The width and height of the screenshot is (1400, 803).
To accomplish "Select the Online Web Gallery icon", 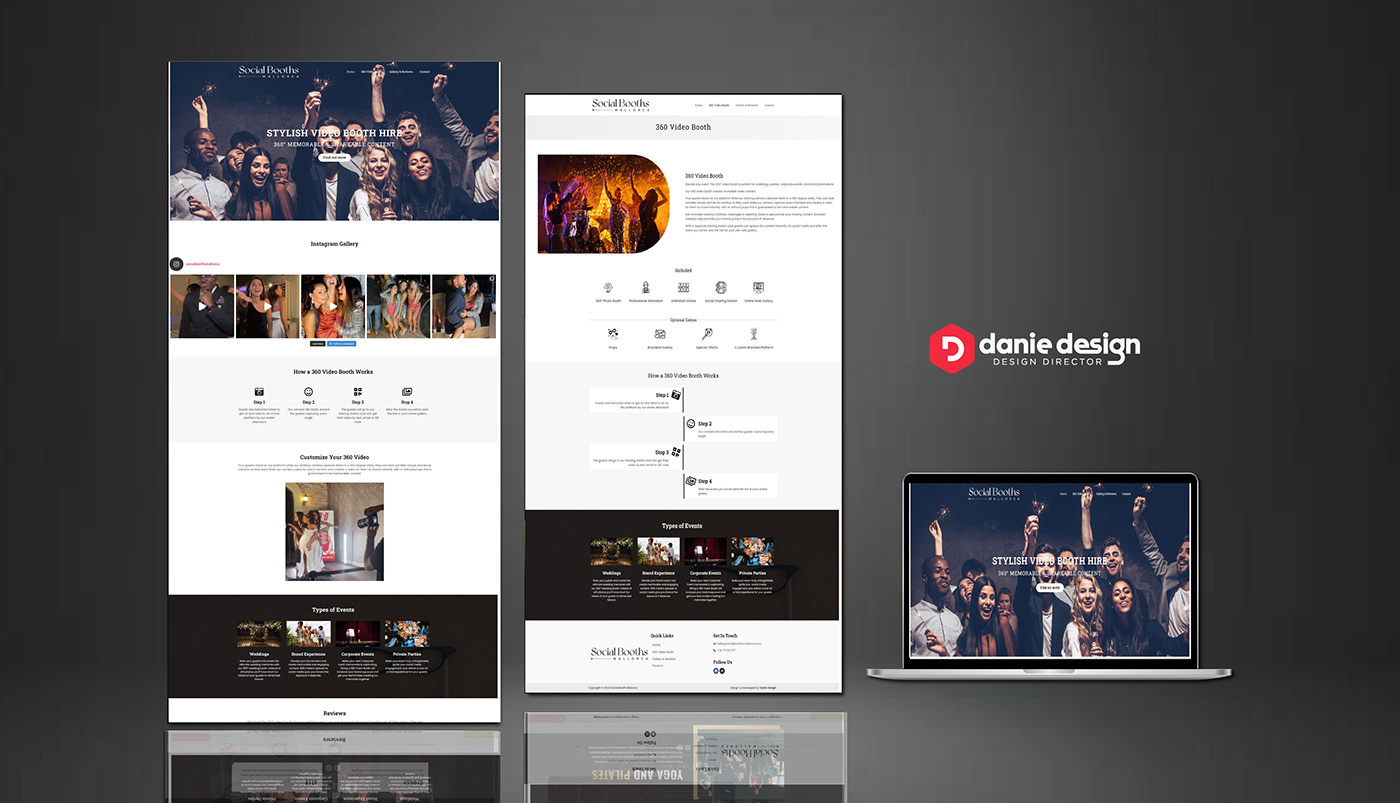I will (758, 287).
